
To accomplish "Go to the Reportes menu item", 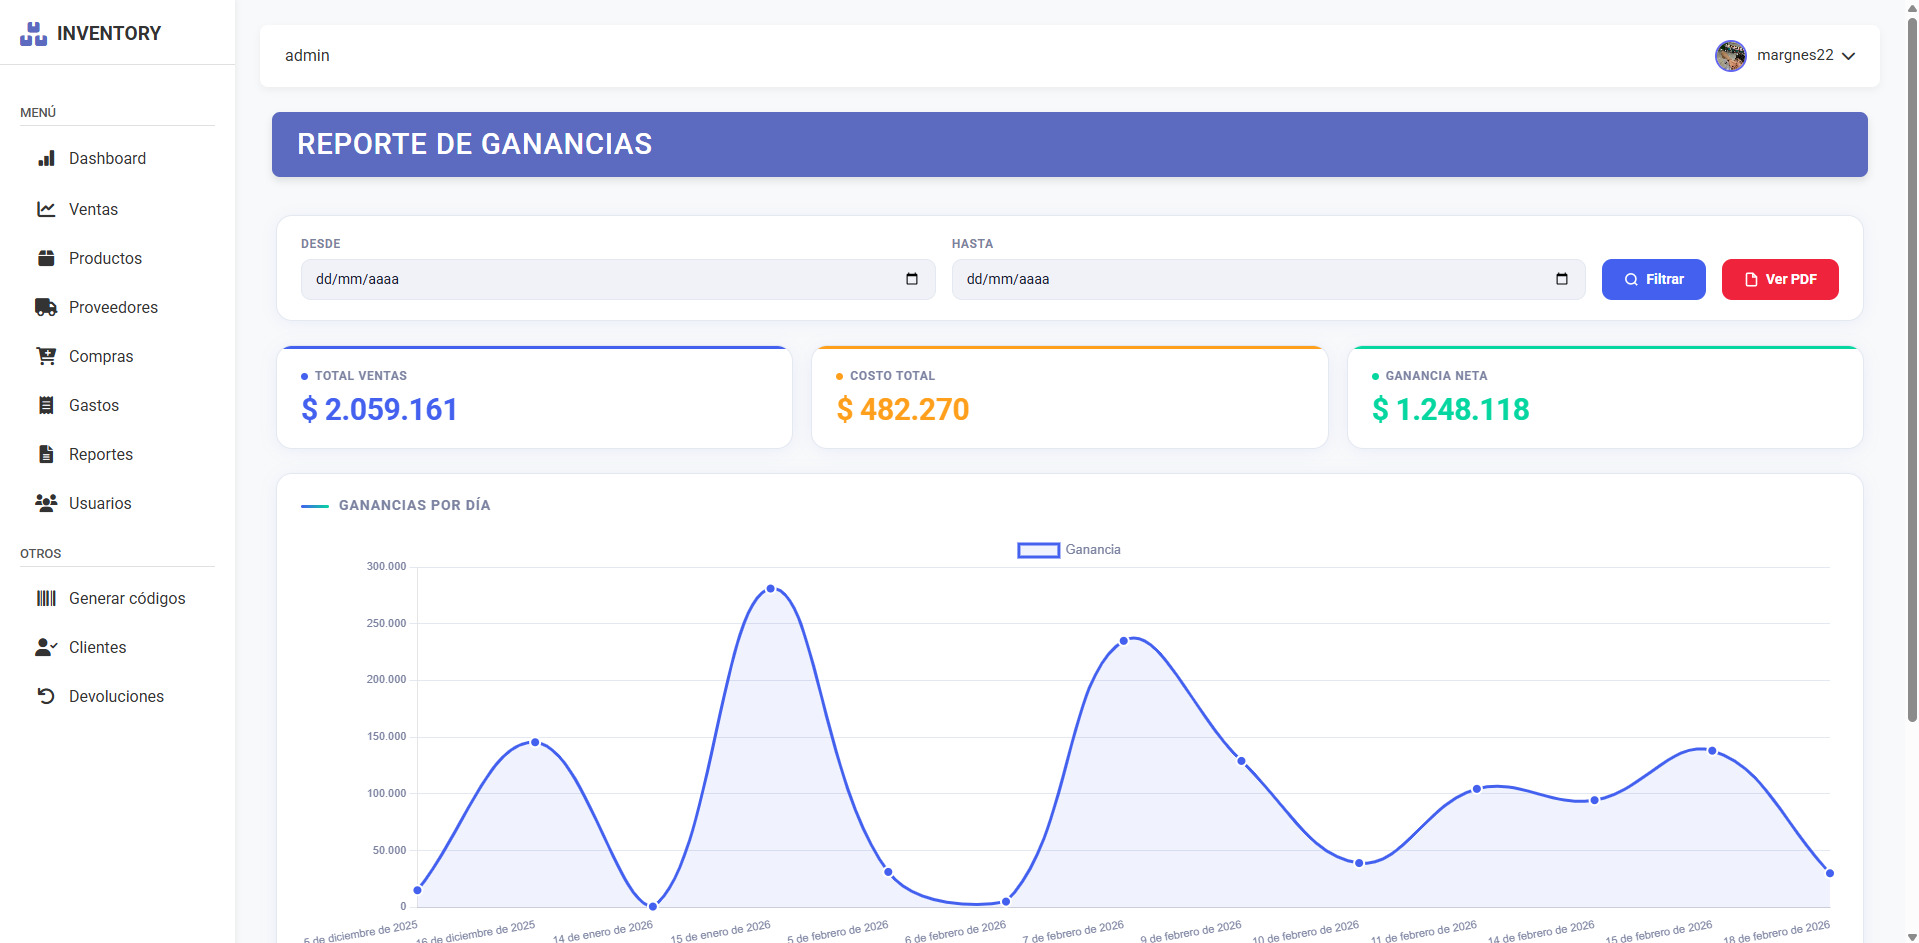I will pyautogui.click(x=100, y=454).
